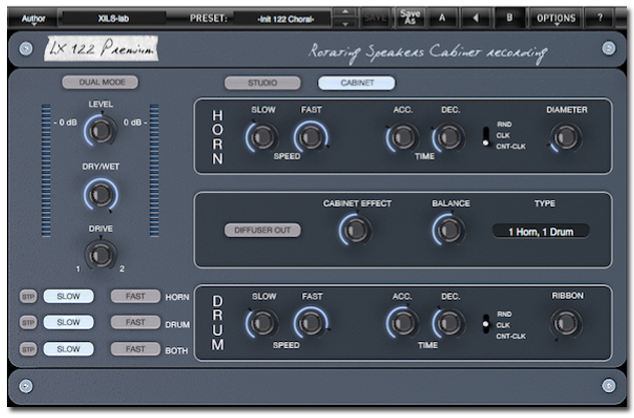This screenshot has width=634, height=418.
Task: Click STP button in the HORN row
Action: coord(28,297)
